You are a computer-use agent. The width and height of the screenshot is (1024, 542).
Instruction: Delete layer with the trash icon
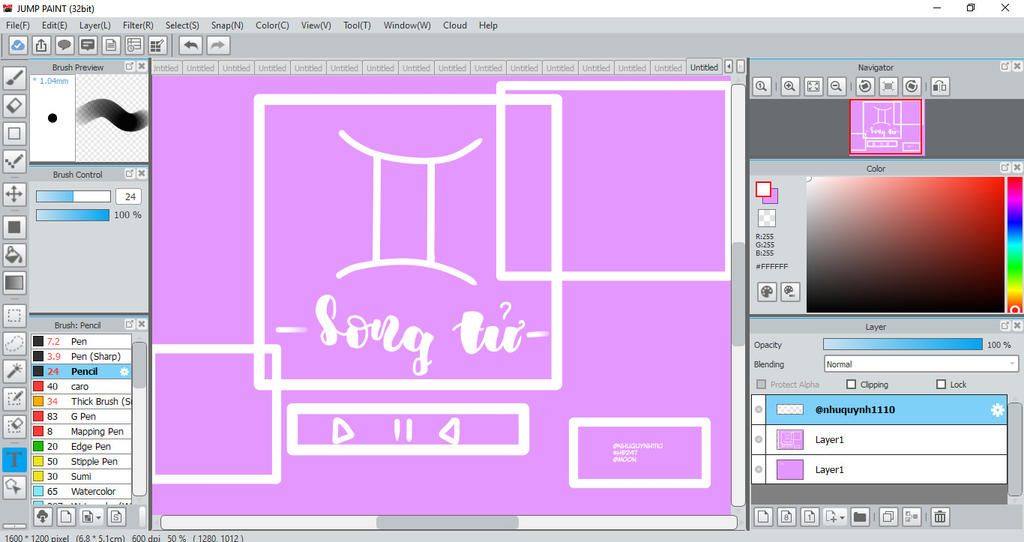click(940, 517)
